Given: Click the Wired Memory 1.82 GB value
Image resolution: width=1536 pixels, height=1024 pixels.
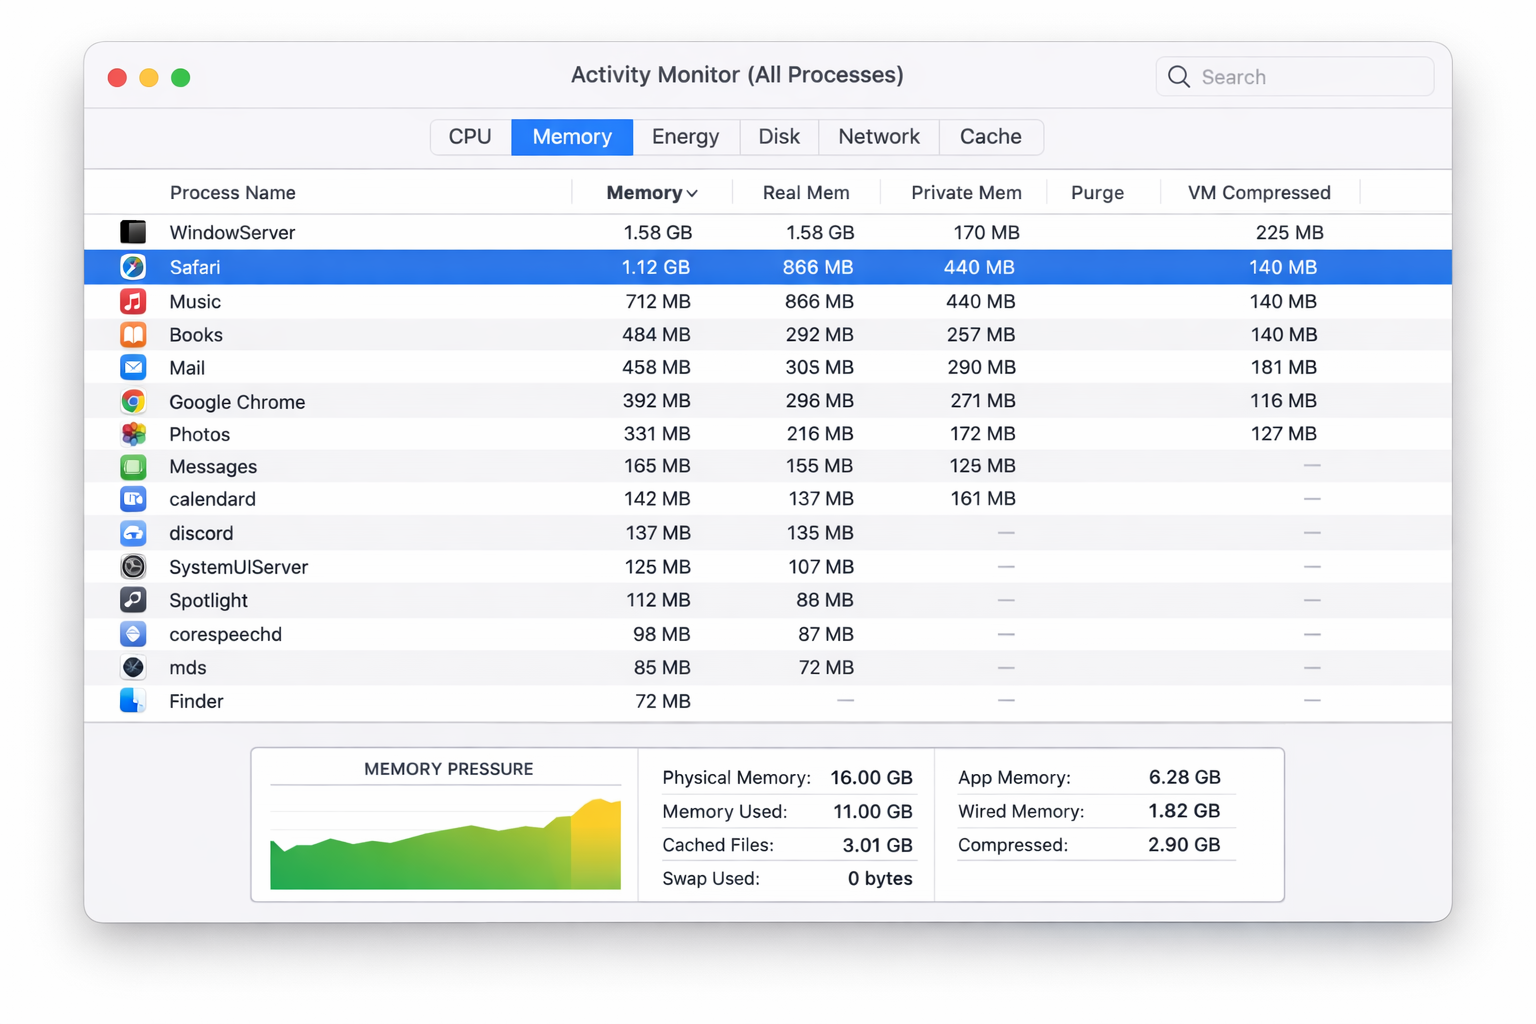Looking at the screenshot, I should (x=1184, y=811).
